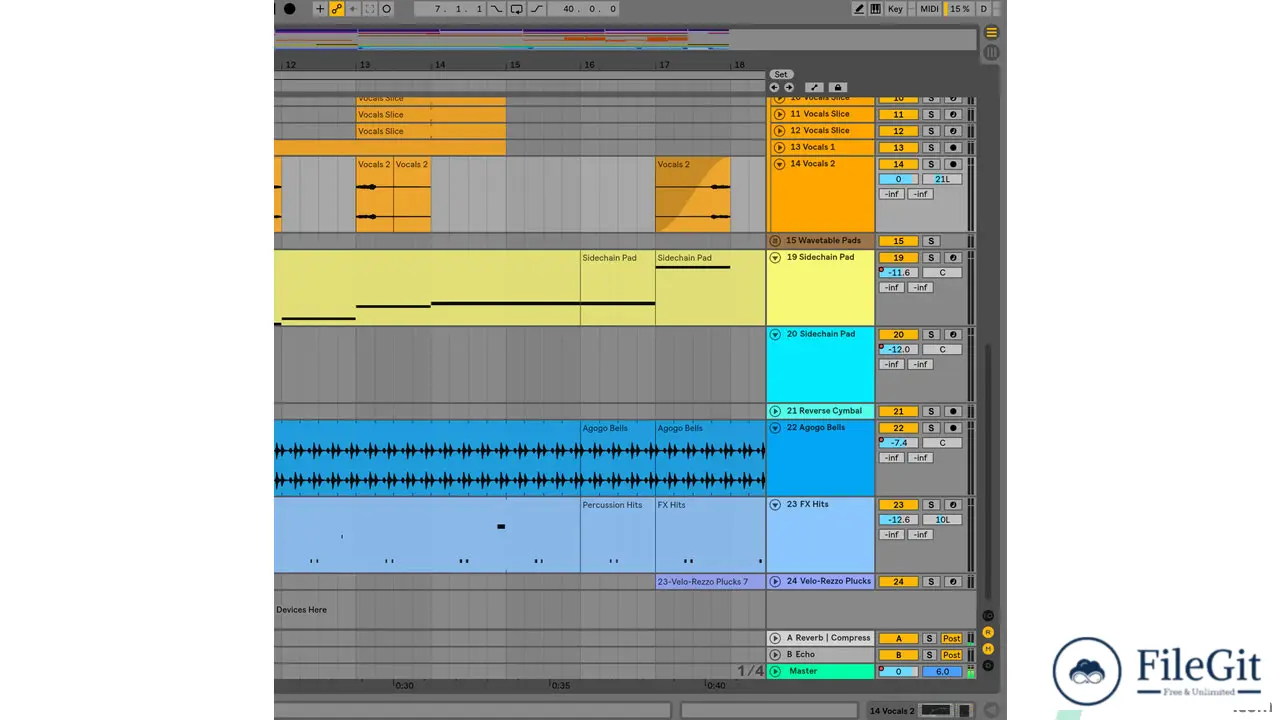Arm track 14 Vocals 2 for recording
Viewport: 1280px width, 720px height.
(x=953, y=164)
